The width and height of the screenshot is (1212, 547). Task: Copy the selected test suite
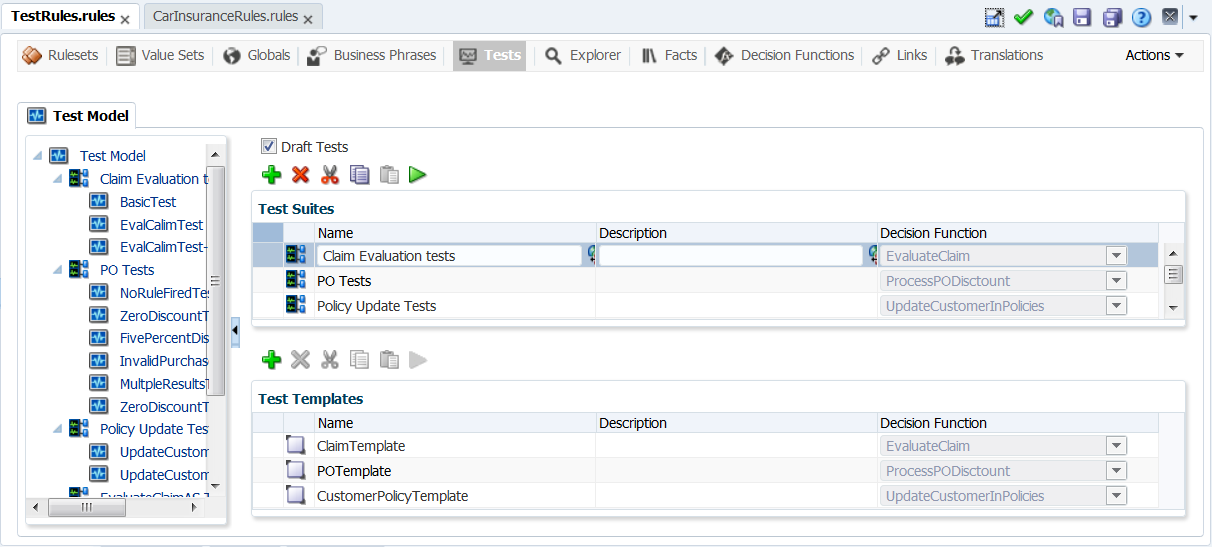359,175
